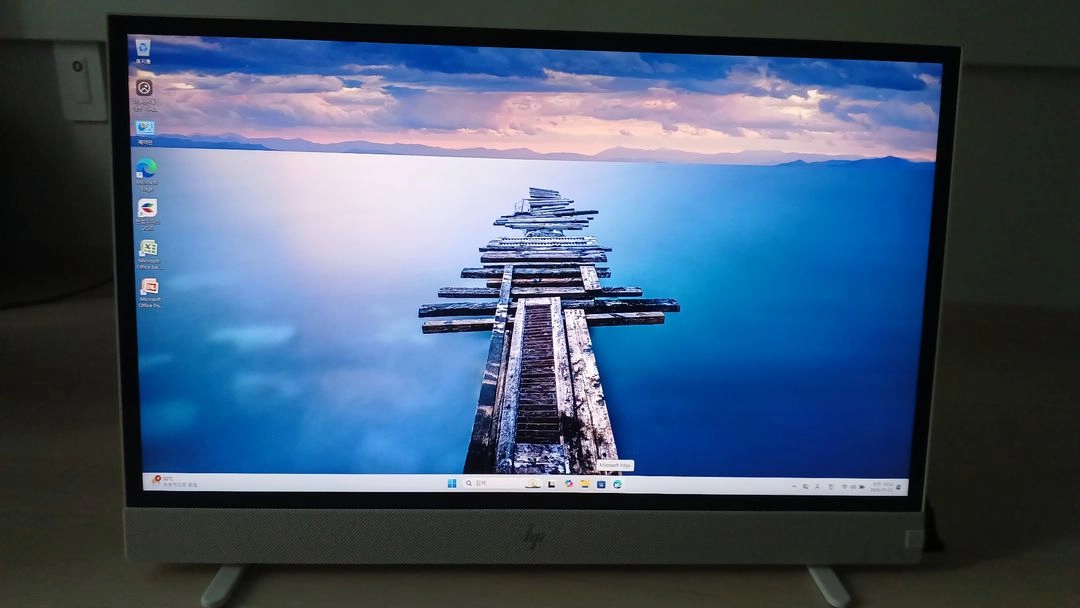Open the Recycle Bin desktop icon
The height and width of the screenshot is (608, 1080).
click(x=143, y=51)
